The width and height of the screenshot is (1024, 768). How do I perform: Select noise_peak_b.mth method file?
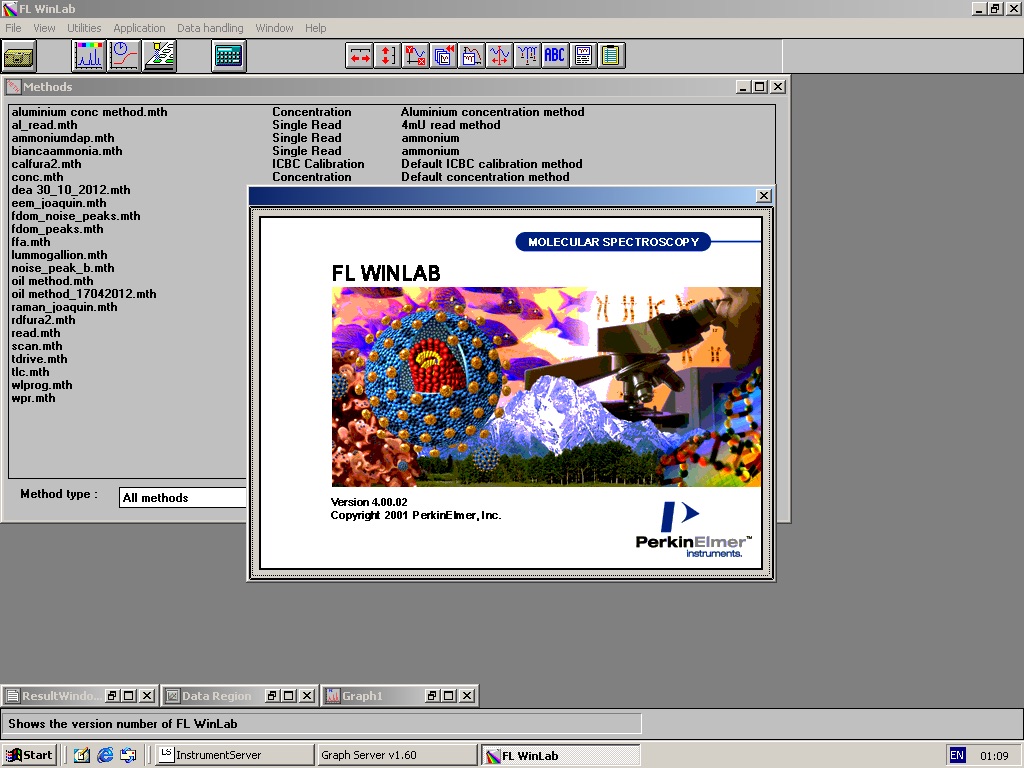pyautogui.click(x=63, y=268)
